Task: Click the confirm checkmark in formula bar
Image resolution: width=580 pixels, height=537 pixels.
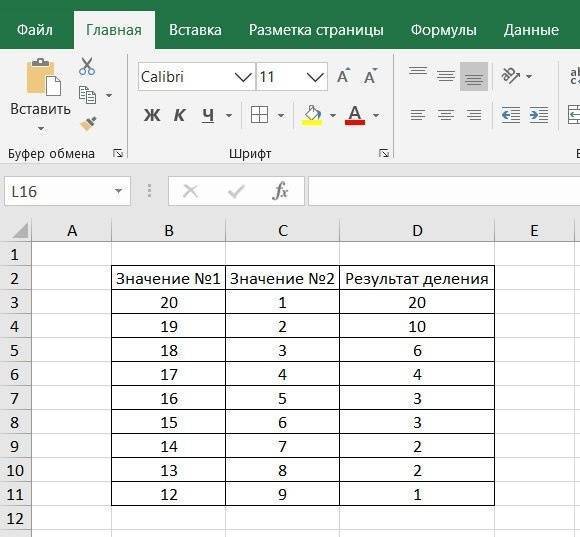Action: (x=236, y=191)
